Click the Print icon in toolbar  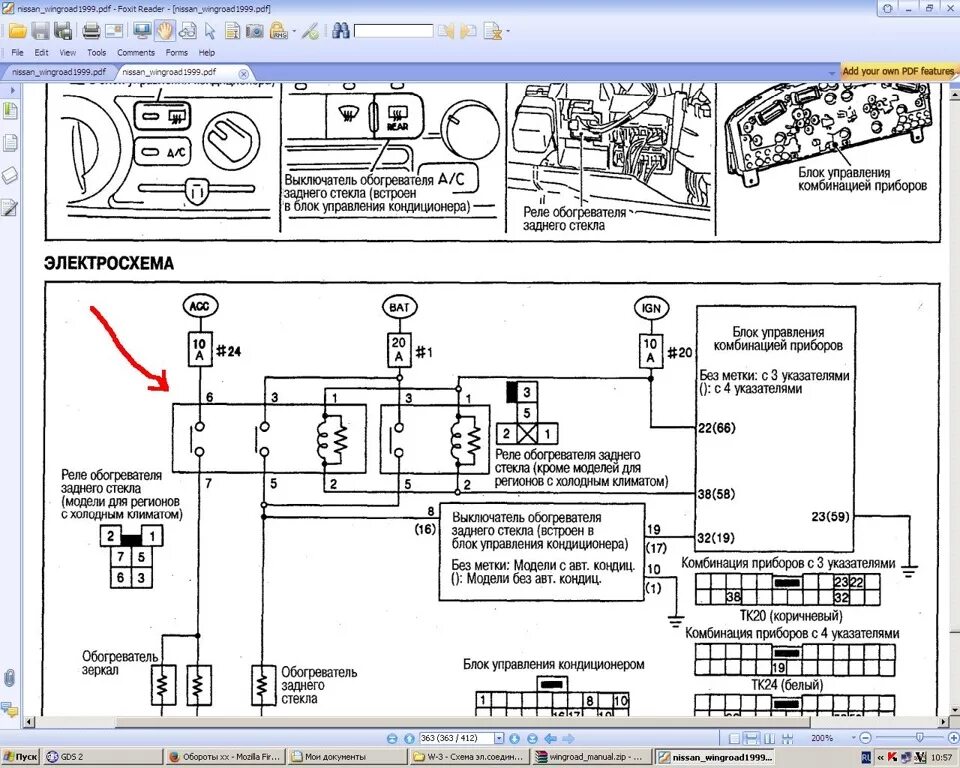91,31
